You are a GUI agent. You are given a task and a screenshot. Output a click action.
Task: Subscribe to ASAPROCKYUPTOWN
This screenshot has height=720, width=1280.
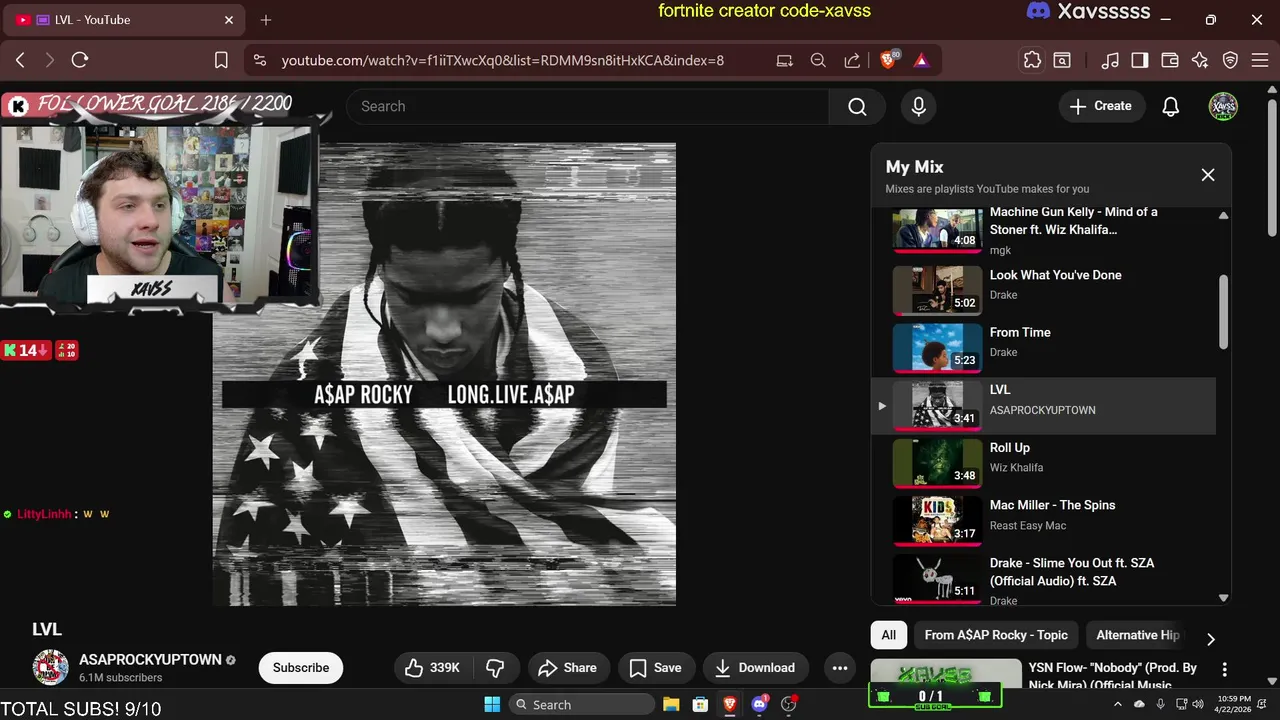coord(301,668)
